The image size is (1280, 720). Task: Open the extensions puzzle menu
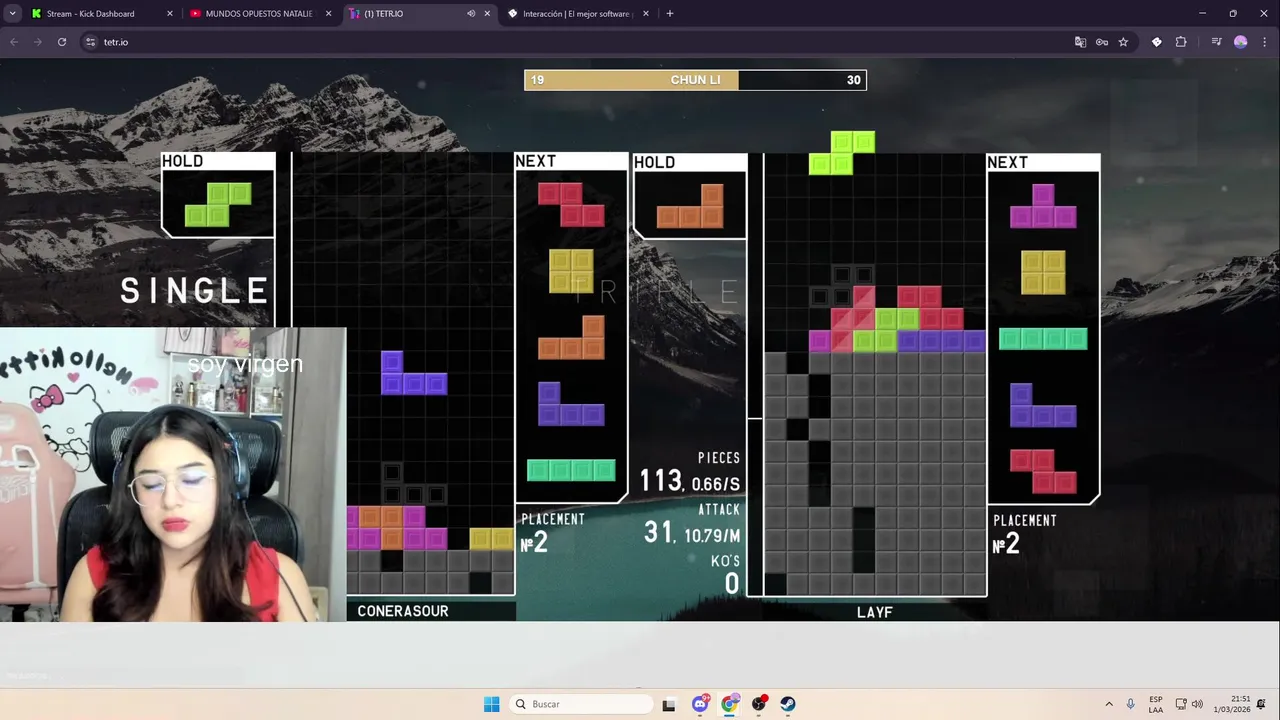[x=1181, y=42]
